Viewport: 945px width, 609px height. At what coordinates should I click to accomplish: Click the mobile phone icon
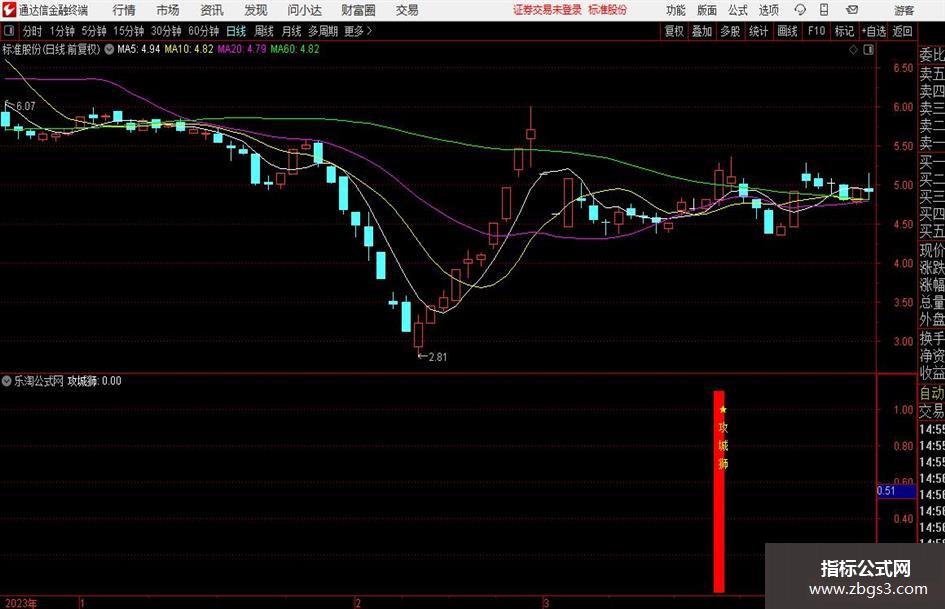click(x=824, y=10)
